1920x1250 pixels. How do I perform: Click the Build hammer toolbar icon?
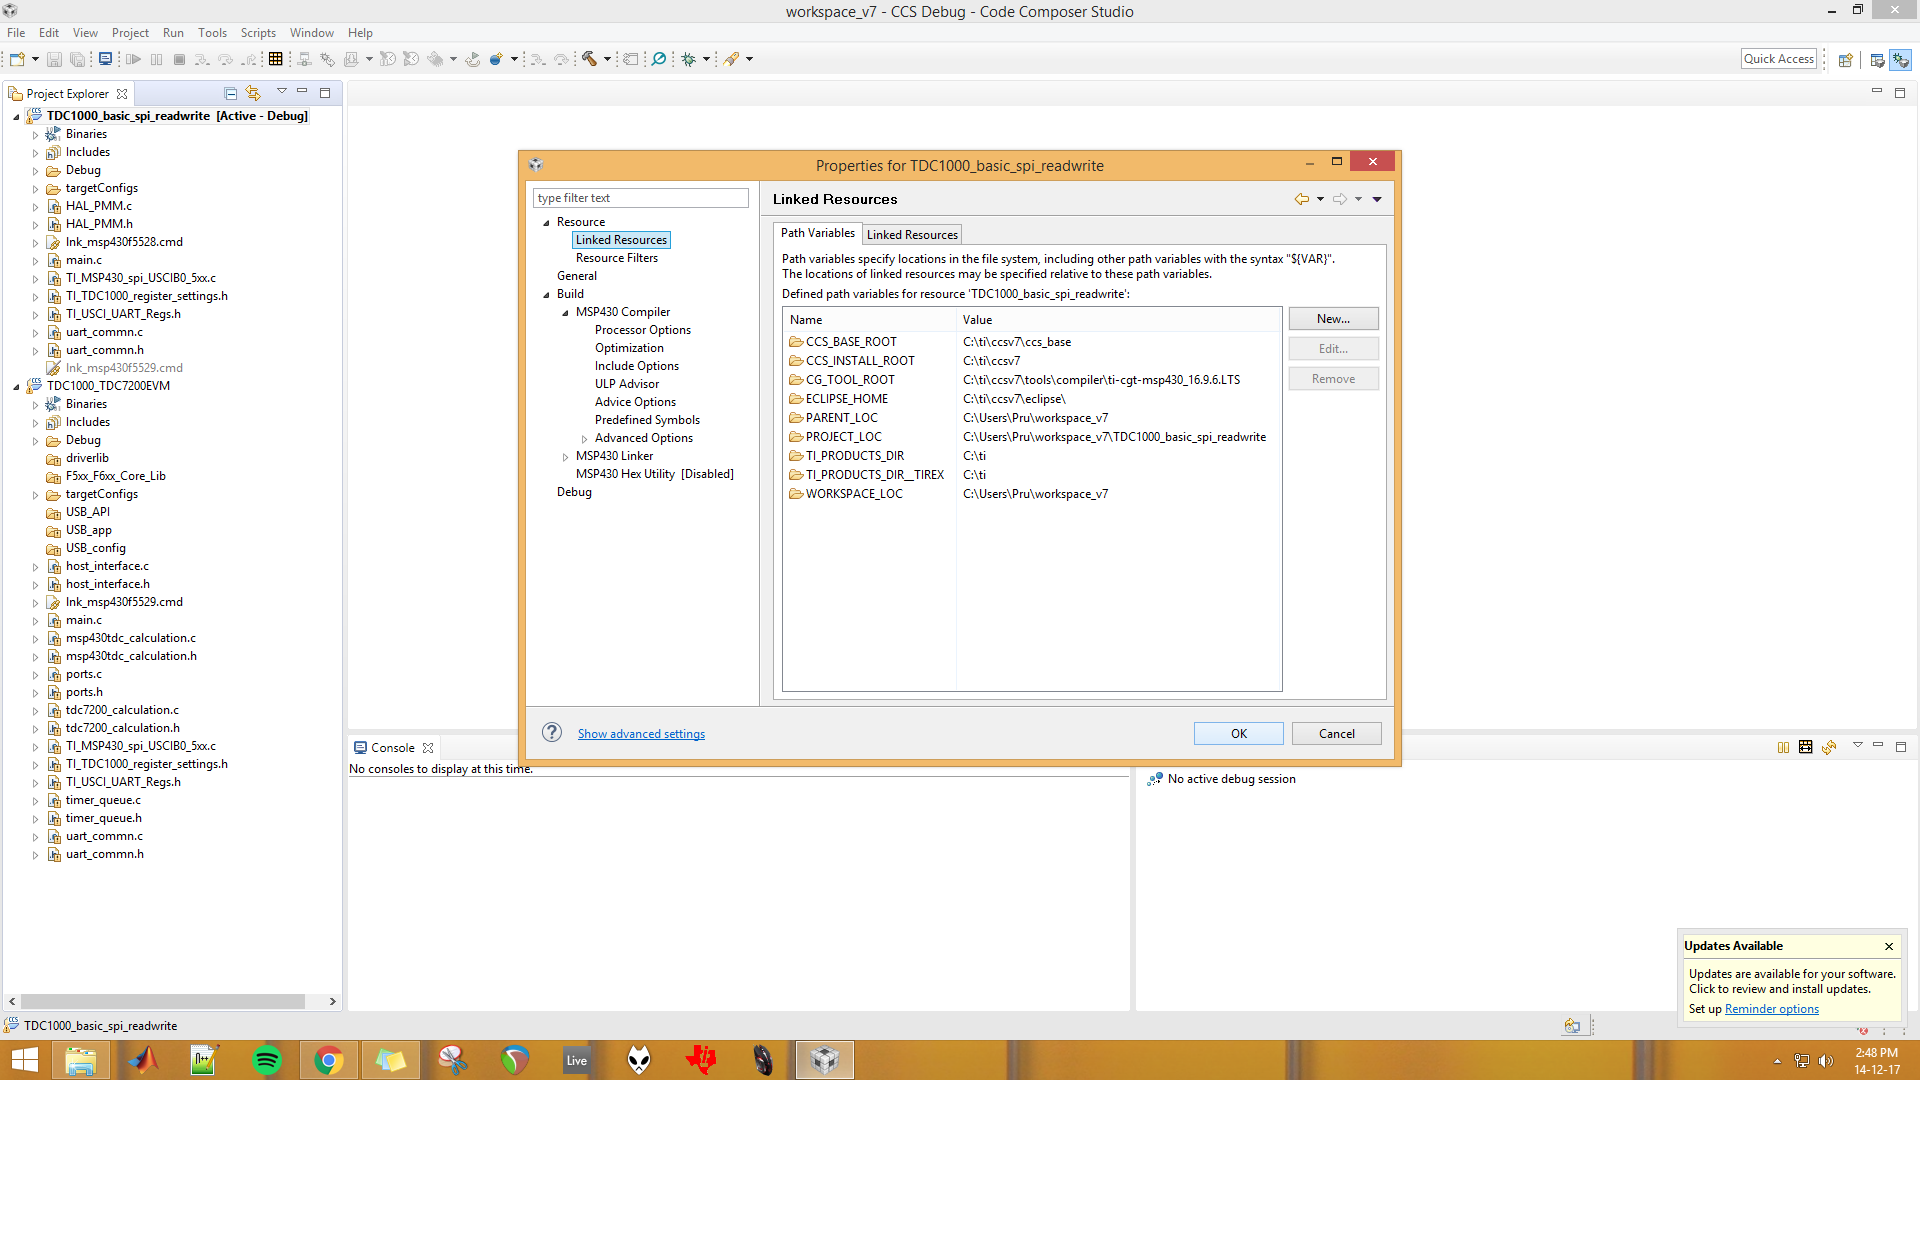(x=590, y=59)
